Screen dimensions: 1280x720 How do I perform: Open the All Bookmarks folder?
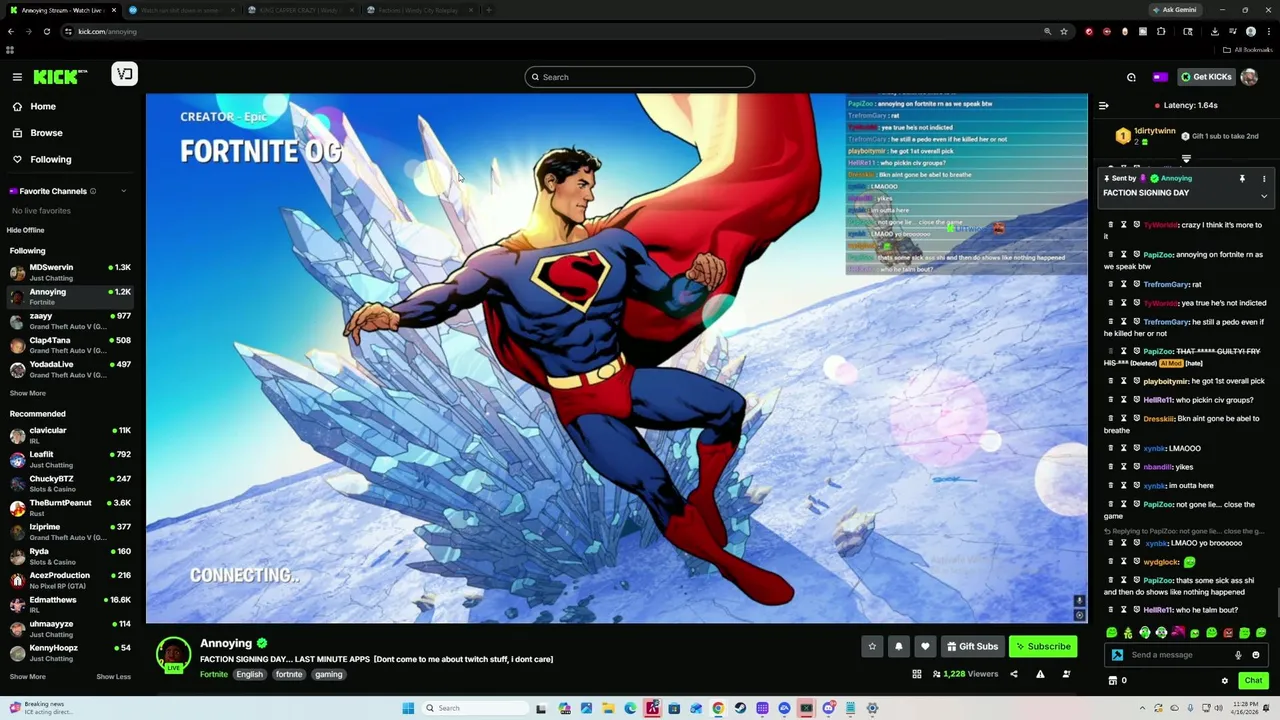pos(1248,50)
